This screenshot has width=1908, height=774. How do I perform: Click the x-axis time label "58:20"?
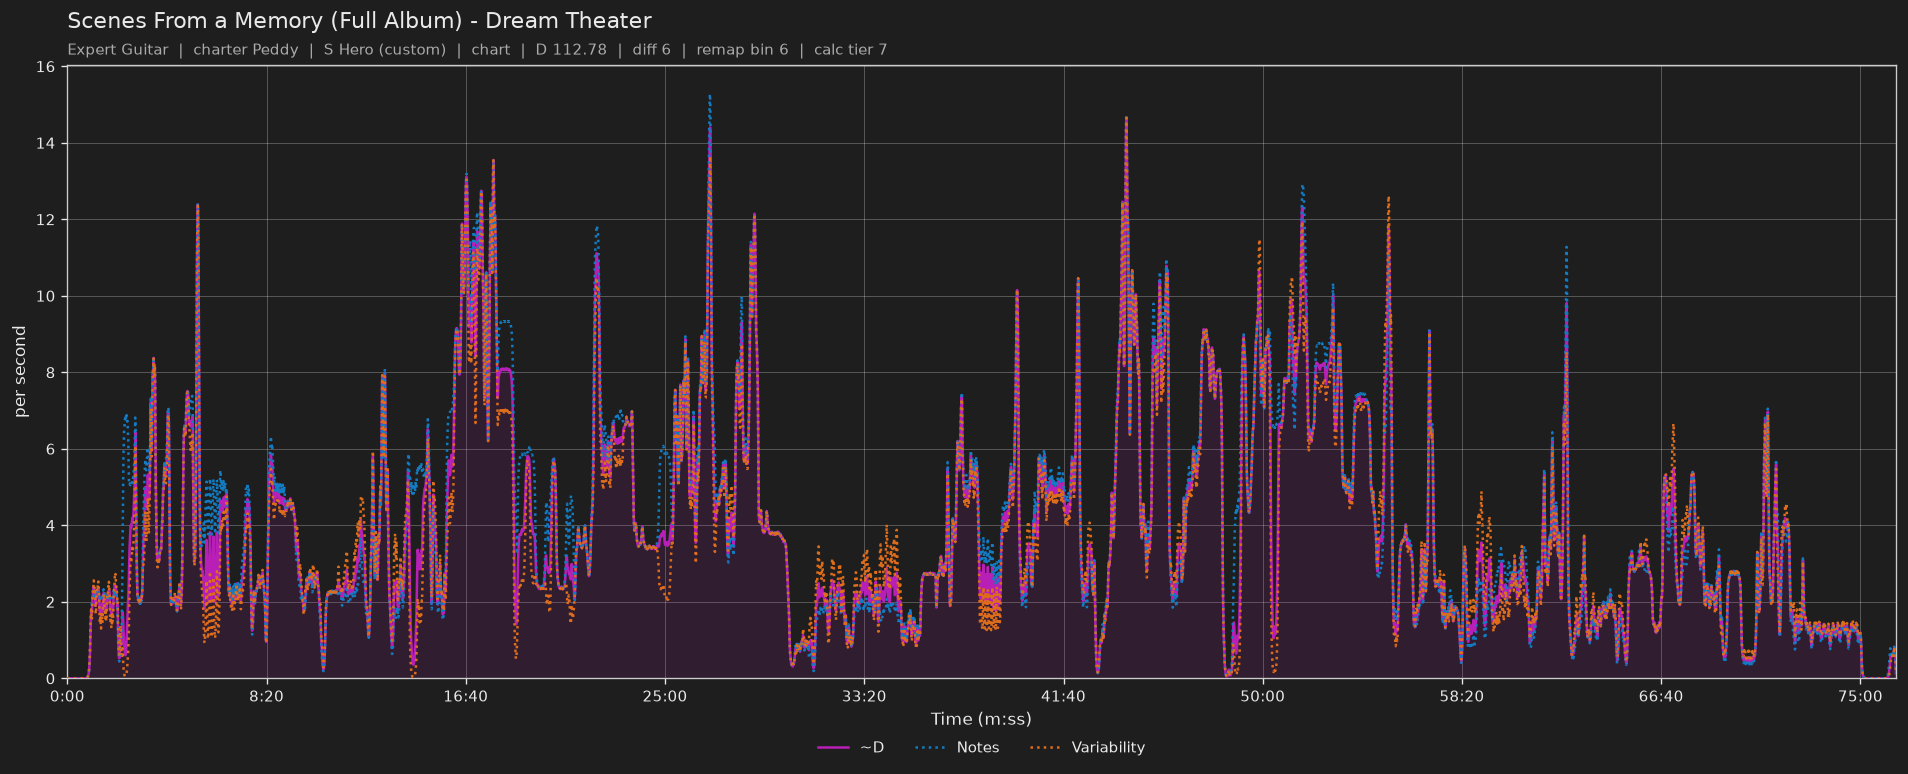coord(1461,696)
